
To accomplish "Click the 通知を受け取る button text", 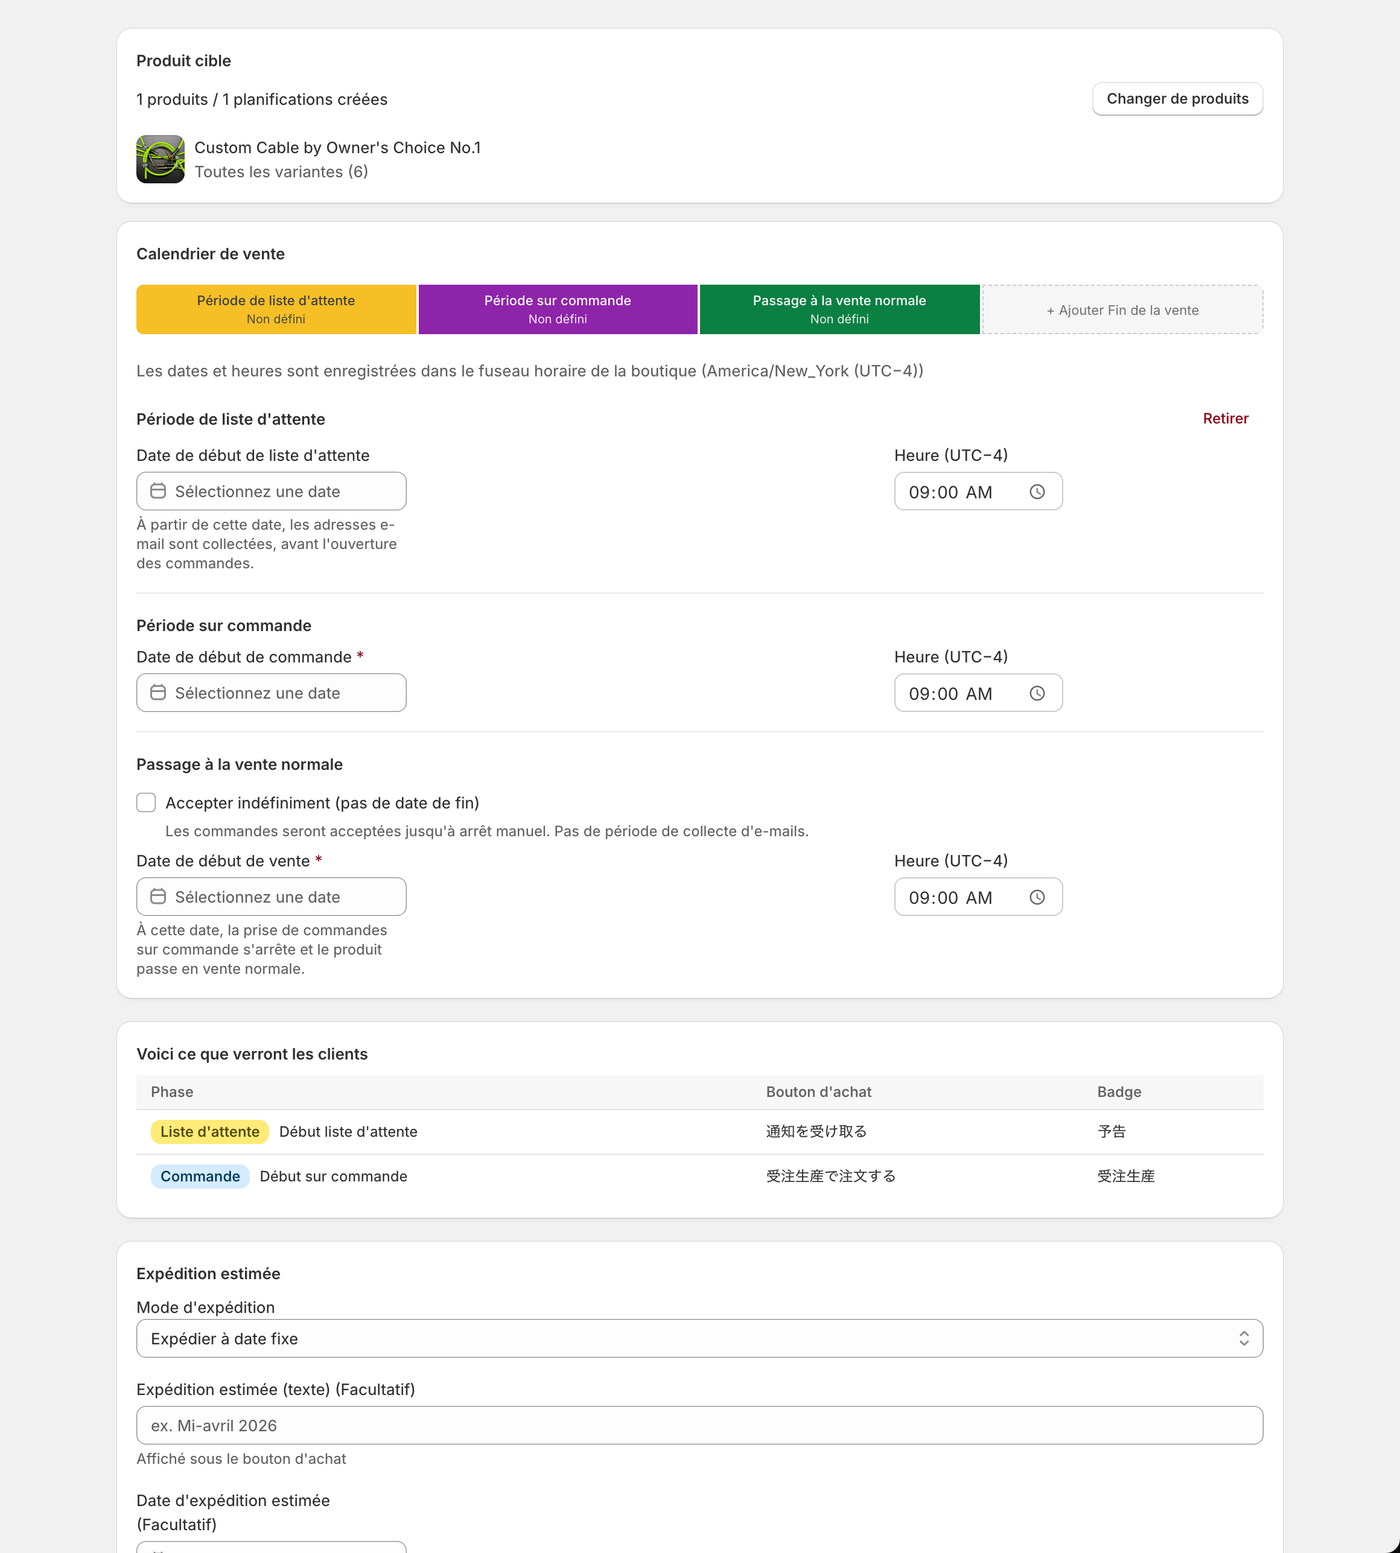I will click(816, 1132).
